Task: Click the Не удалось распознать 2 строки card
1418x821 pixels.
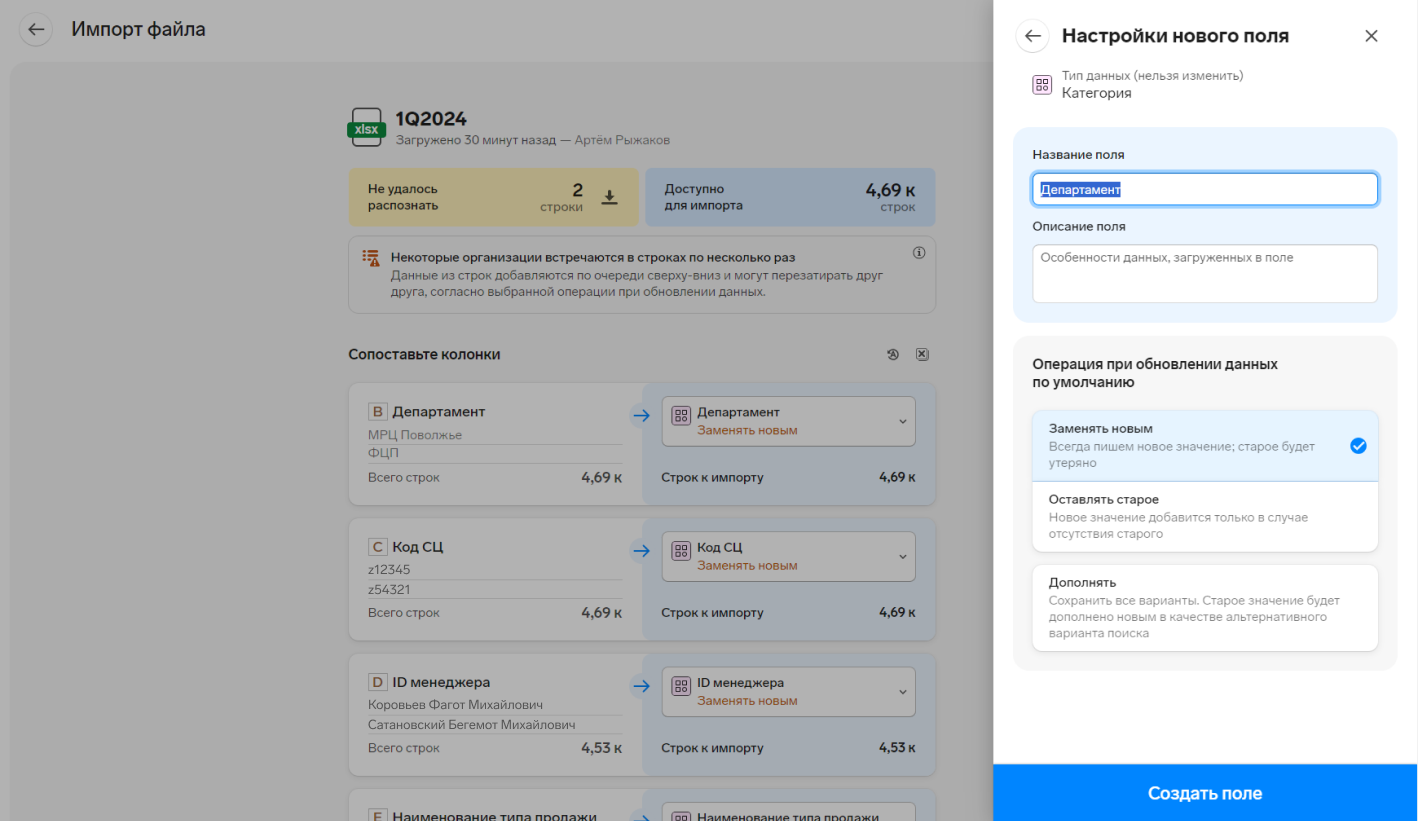Action: click(x=493, y=197)
